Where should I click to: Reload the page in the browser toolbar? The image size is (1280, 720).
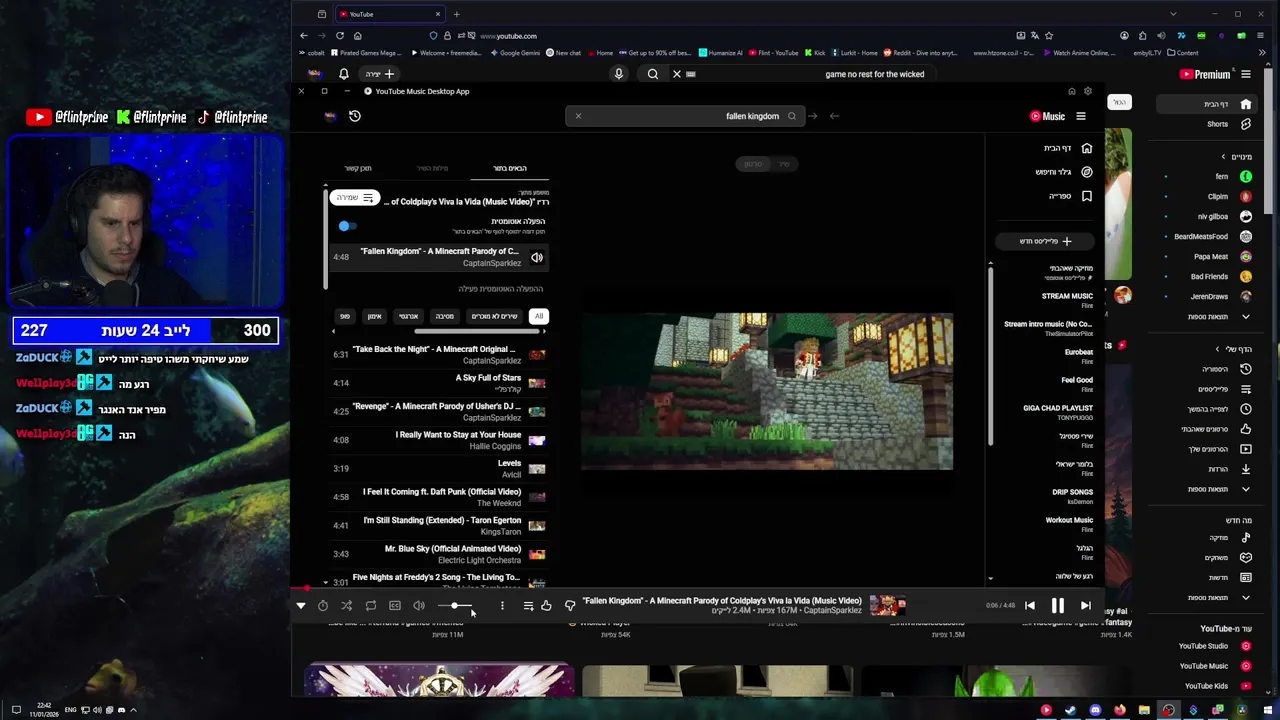click(340, 36)
